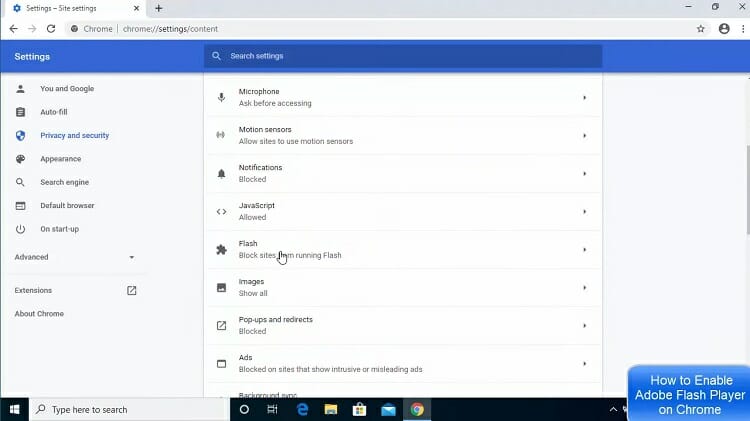Expand the Images settings arrow

pyautogui.click(x=585, y=288)
